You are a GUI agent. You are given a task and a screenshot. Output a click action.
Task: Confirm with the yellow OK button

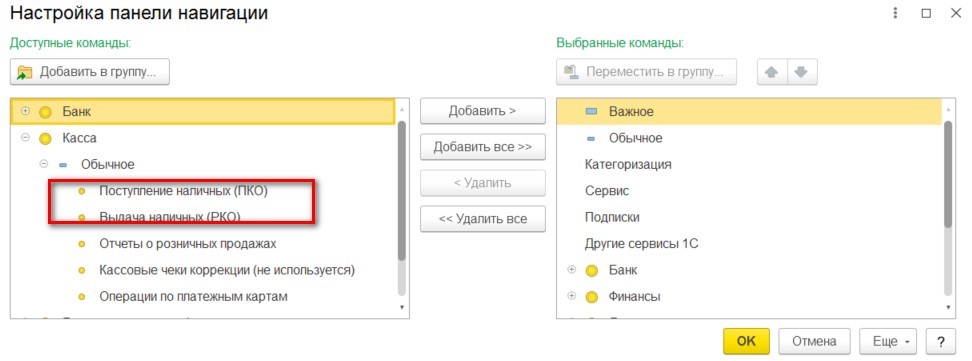[746, 341]
